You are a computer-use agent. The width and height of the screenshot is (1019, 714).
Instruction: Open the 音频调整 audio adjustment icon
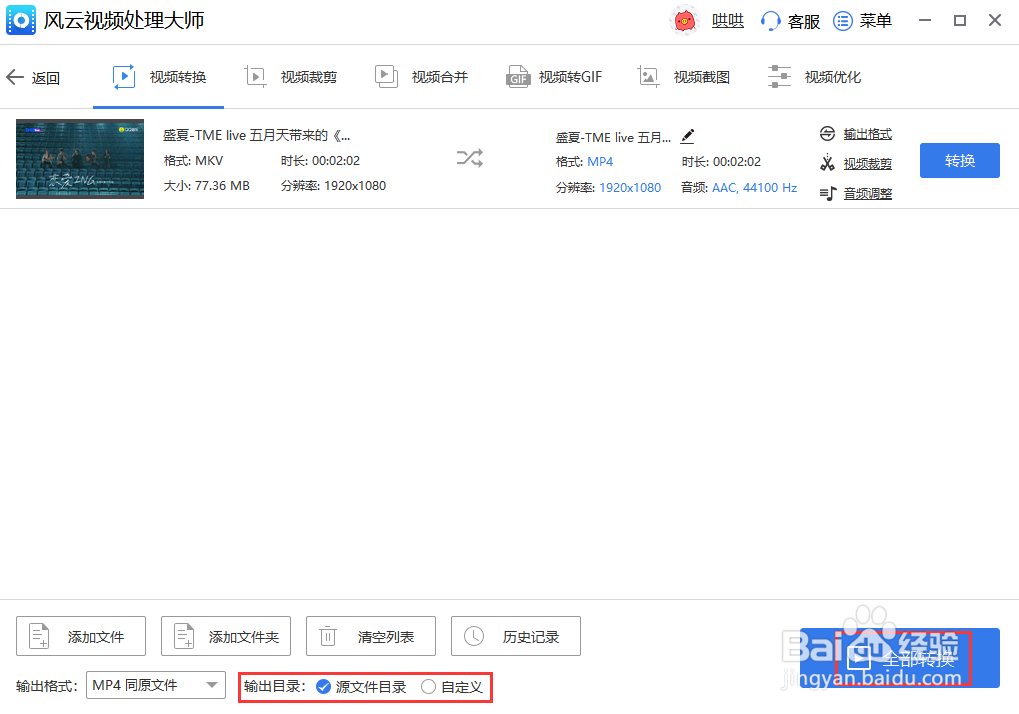click(828, 193)
